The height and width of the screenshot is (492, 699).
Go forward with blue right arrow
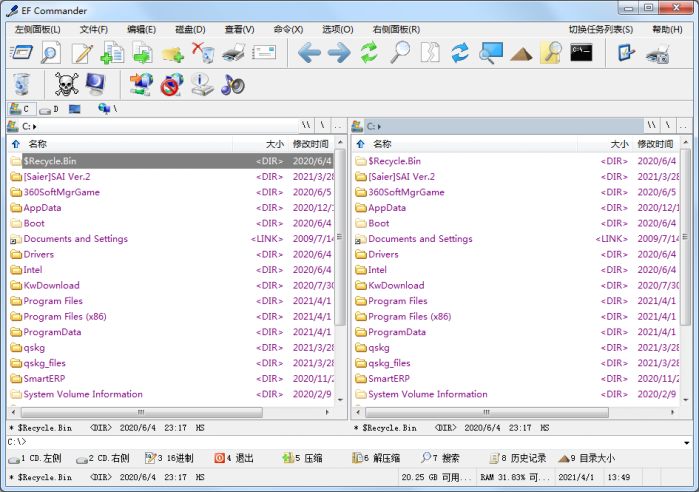click(339, 53)
